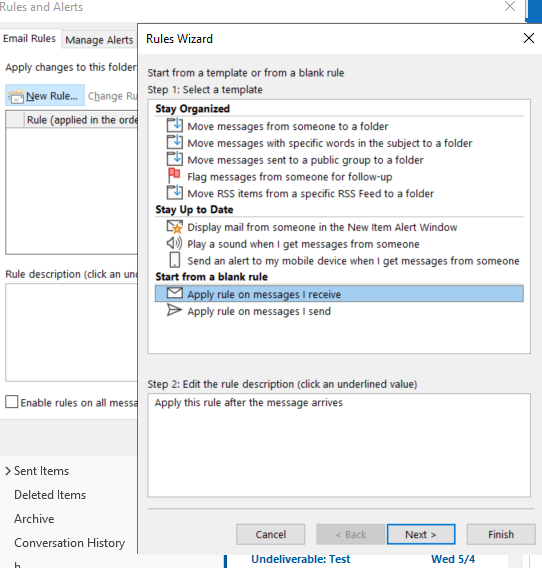542x568 pixels.
Task: Click the Finish button
Action: [x=501, y=534]
